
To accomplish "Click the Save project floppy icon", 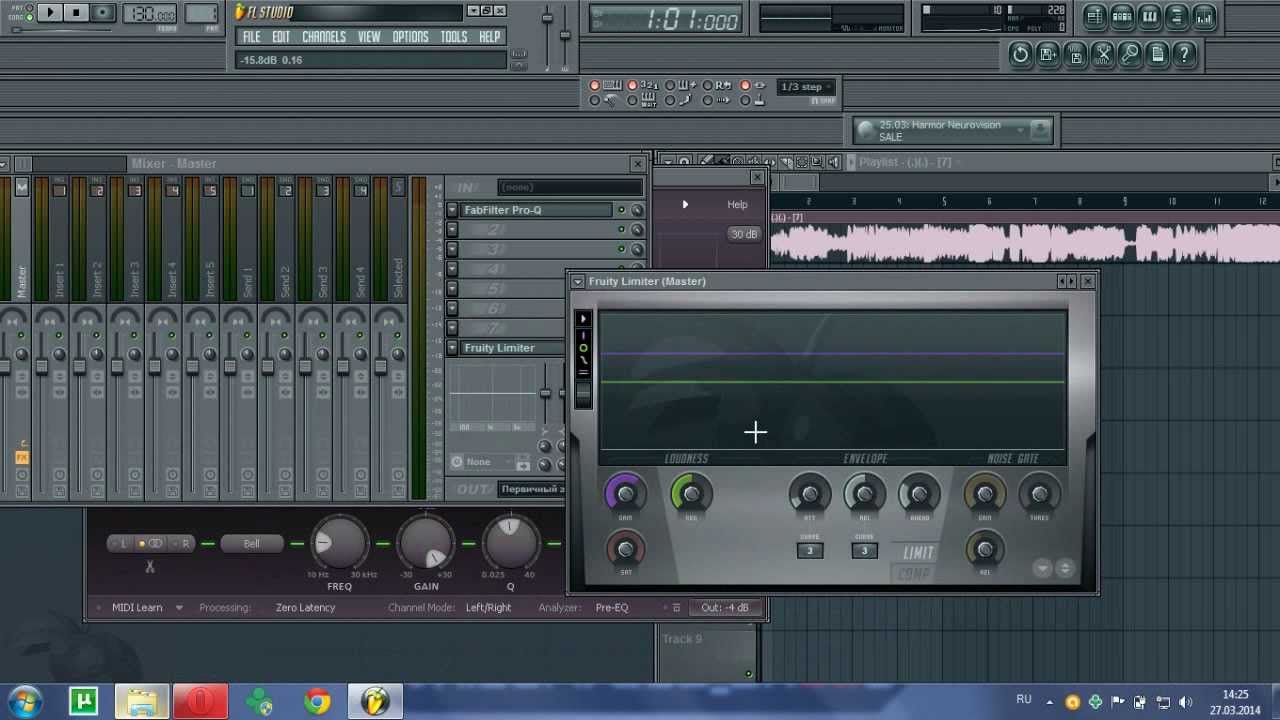I will pos(1075,54).
